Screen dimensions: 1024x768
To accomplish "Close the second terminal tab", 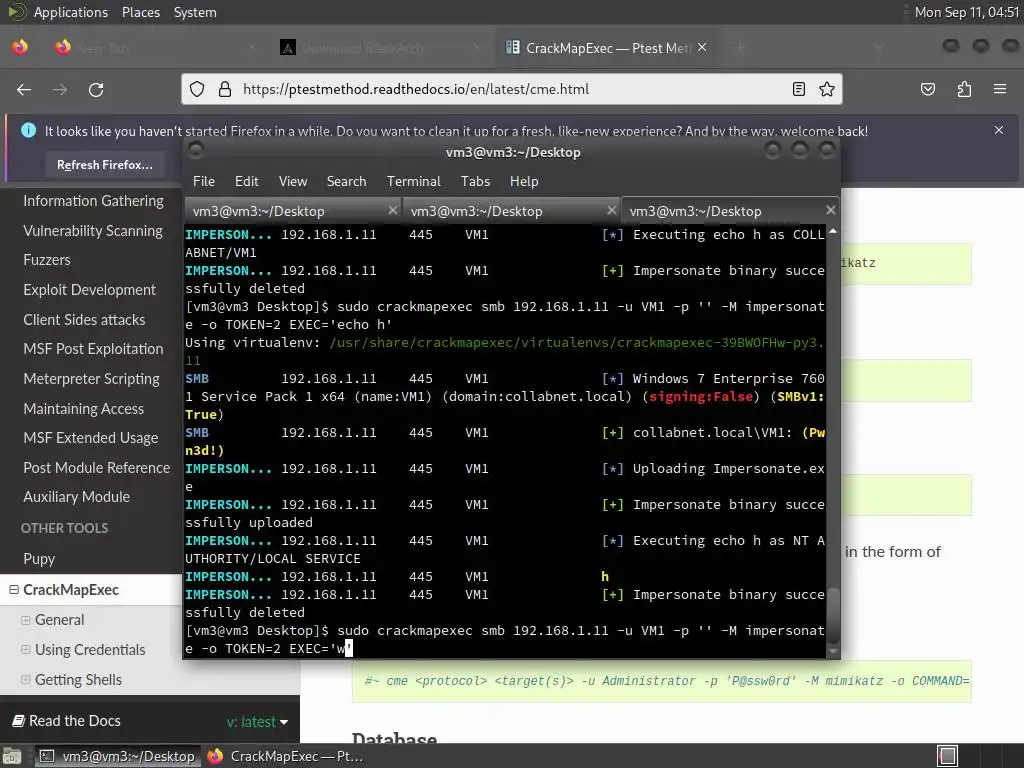I will pos(611,210).
